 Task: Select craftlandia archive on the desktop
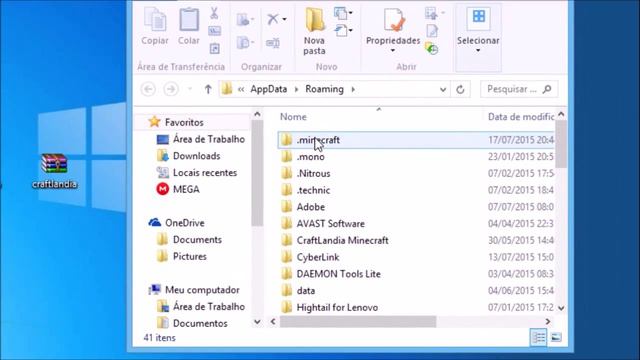[x=54, y=171]
